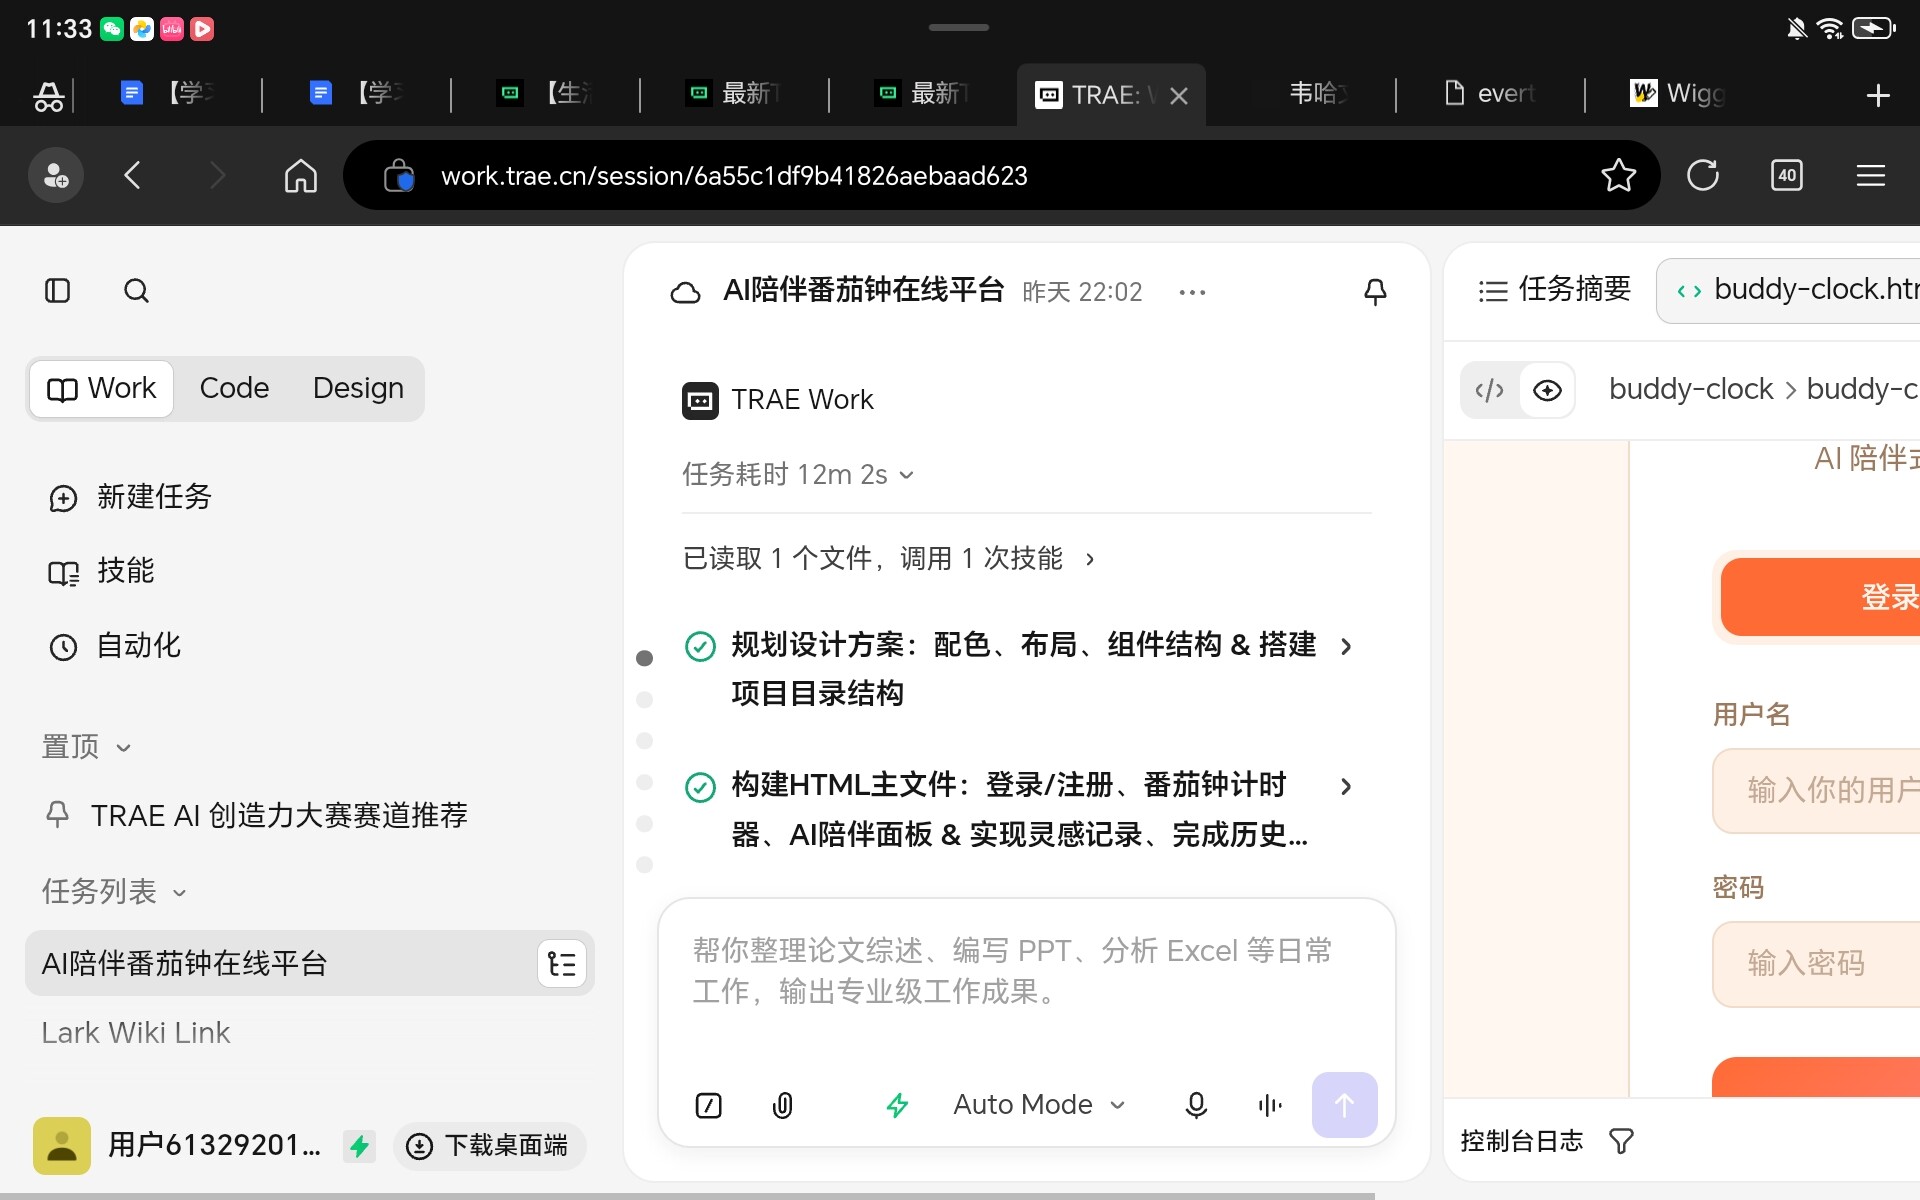Click the browser account profile icon
This screenshot has width=1920, height=1200.
click(56, 176)
